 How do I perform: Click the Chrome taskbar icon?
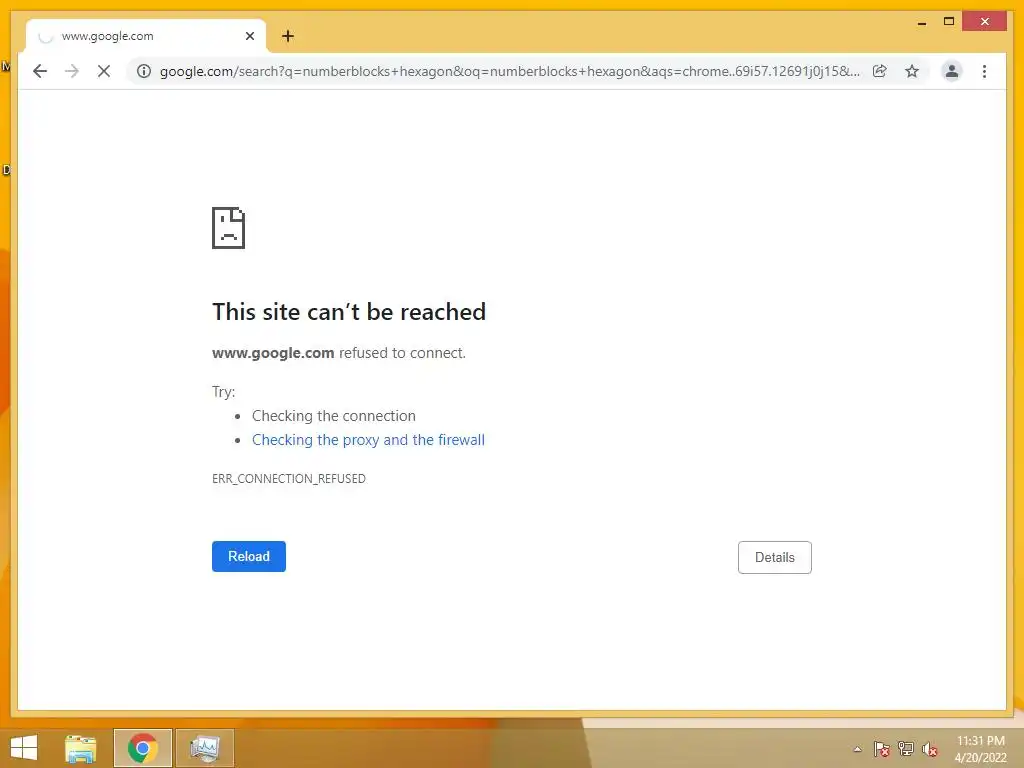coord(142,748)
